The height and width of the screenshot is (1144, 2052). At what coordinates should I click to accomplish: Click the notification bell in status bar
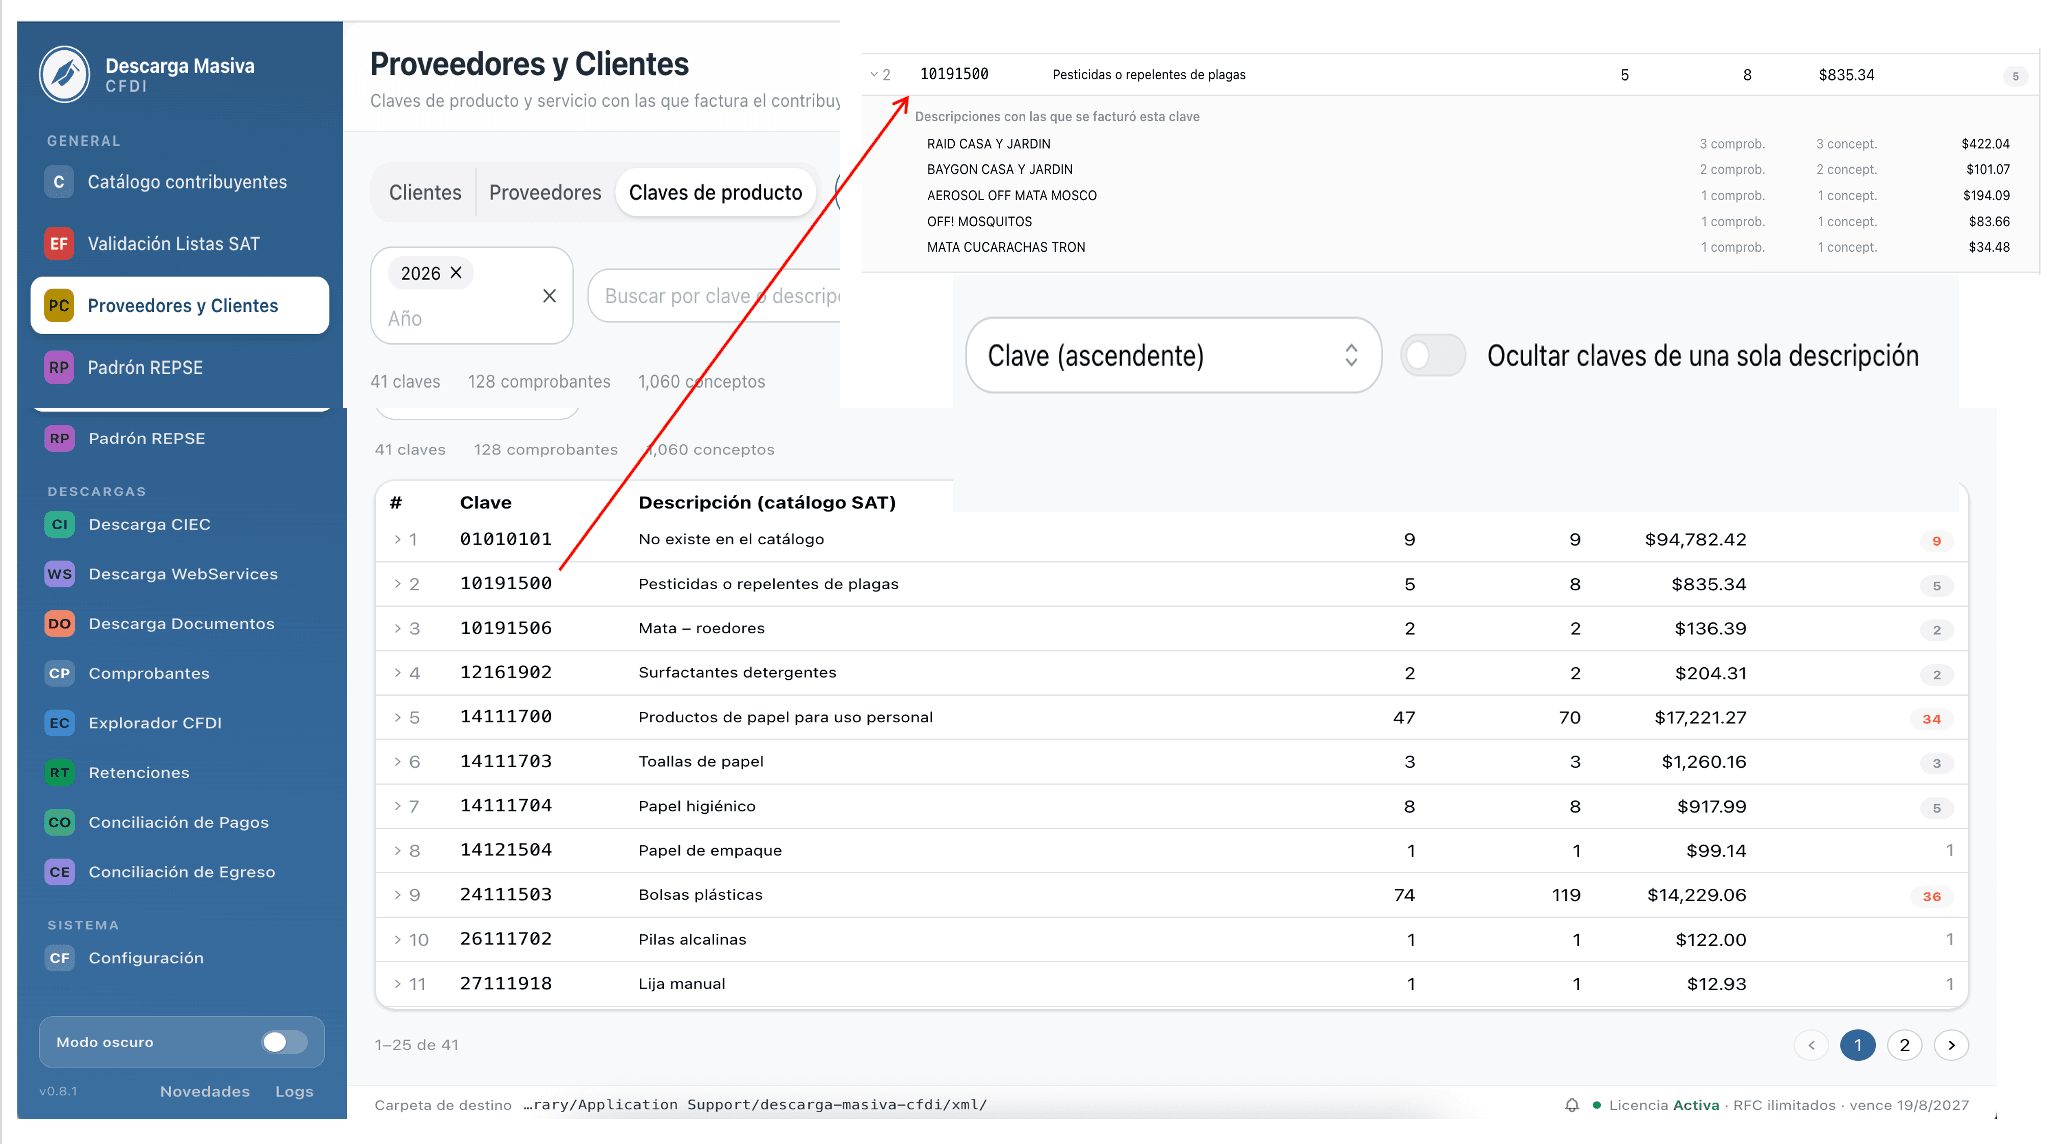pos(1572,1105)
